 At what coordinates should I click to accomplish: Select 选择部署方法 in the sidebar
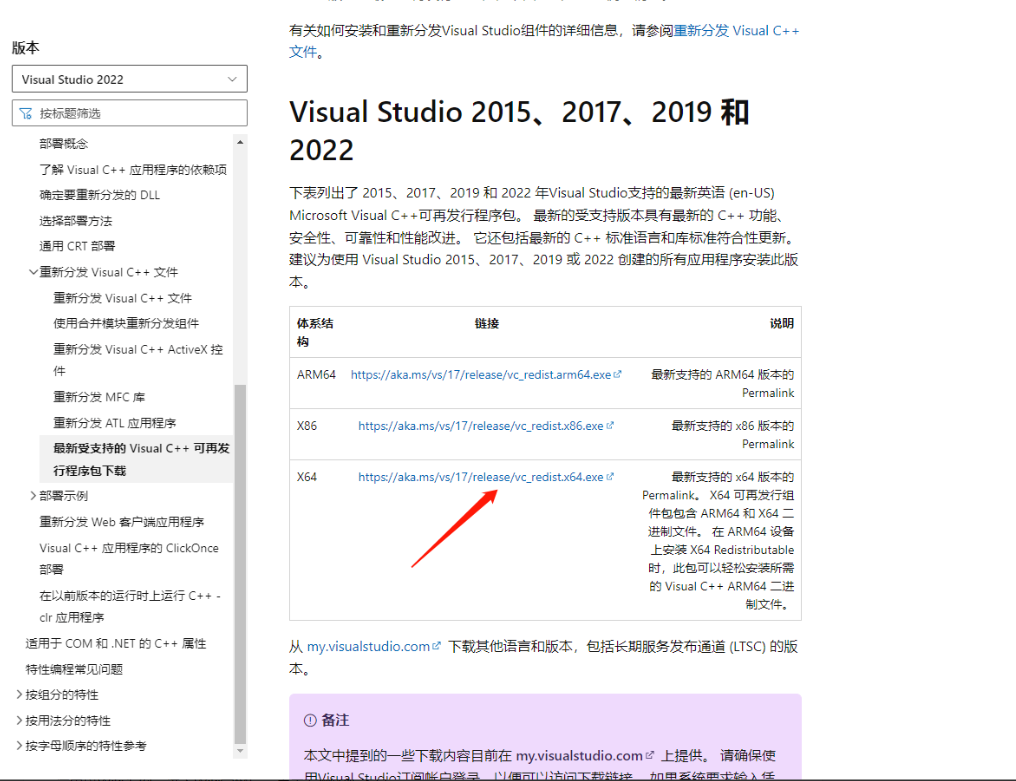(x=75, y=221)
